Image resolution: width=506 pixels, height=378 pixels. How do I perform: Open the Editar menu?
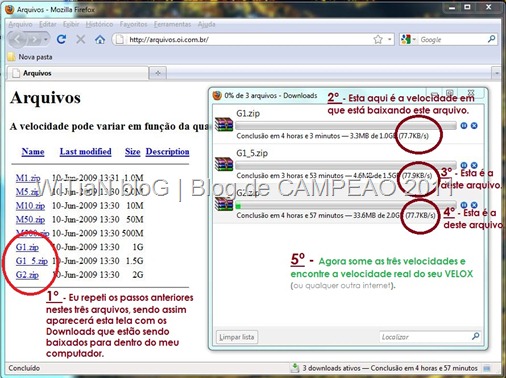tap(47, 24)
